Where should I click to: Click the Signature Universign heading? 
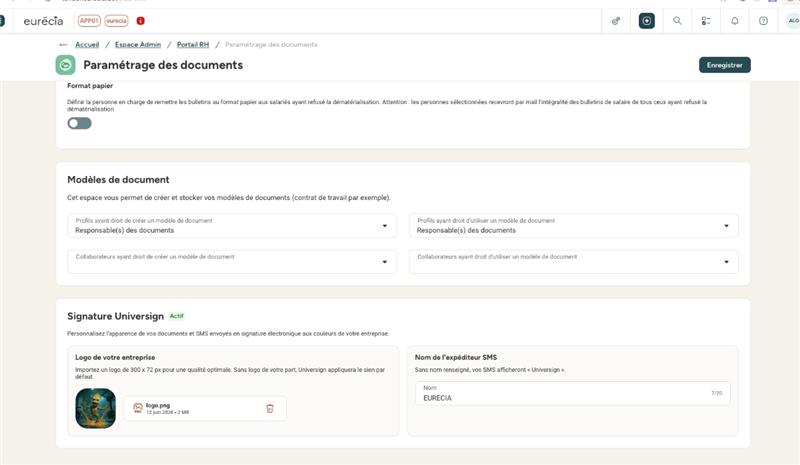115,316
